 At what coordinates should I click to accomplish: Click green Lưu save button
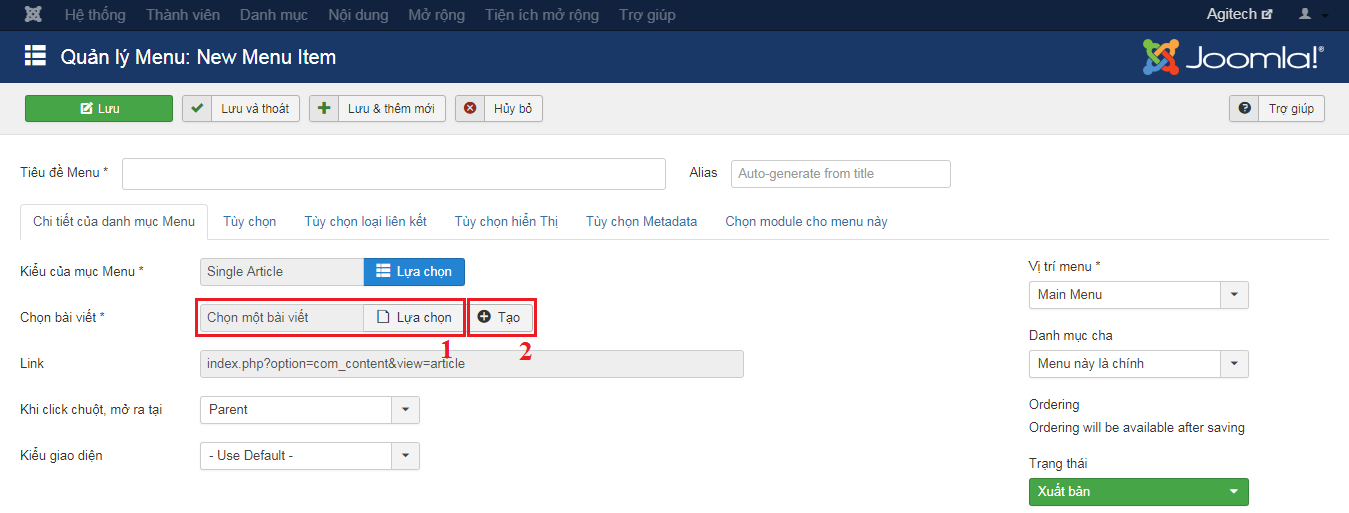tap(99, 108)
